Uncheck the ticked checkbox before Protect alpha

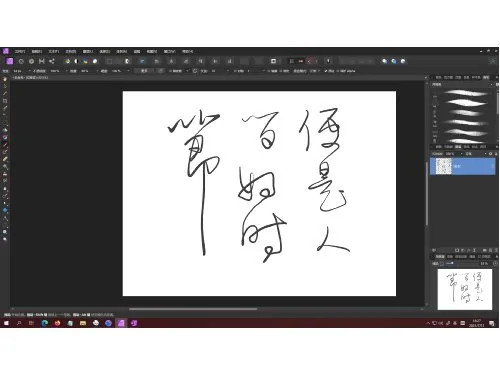[x=326, y=71]
